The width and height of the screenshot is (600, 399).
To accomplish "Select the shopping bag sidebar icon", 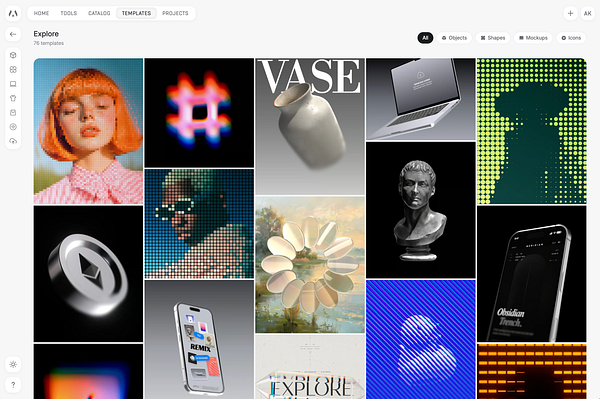I will [x=13, y=112].
